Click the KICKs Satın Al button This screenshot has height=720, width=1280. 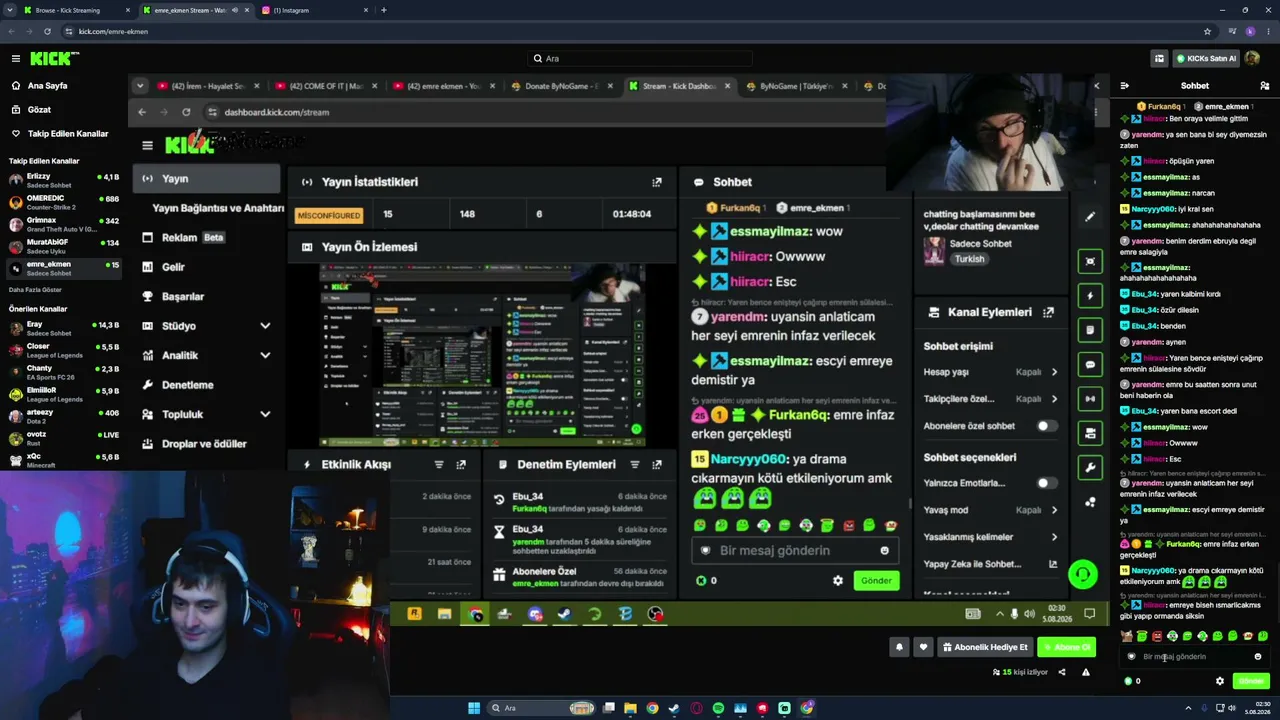[1205, 59]
